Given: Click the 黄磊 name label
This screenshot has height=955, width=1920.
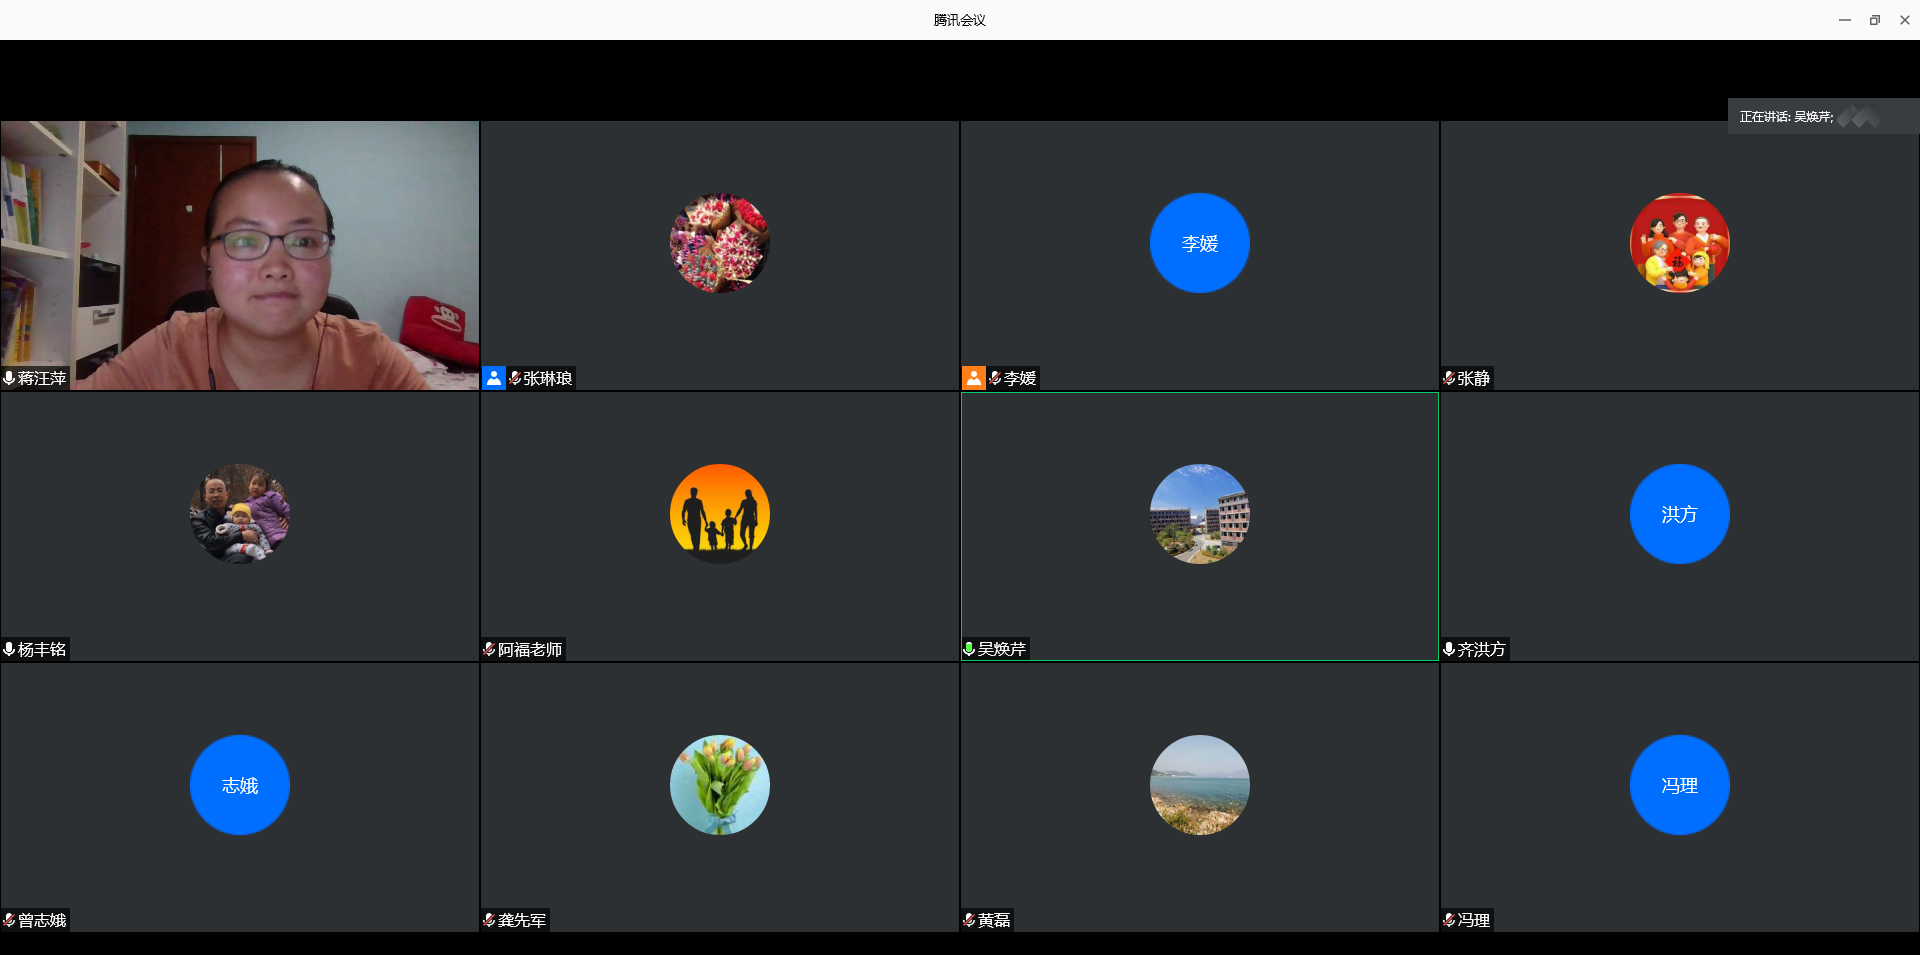Looking at the screenshot, I should tap(994, 920).
